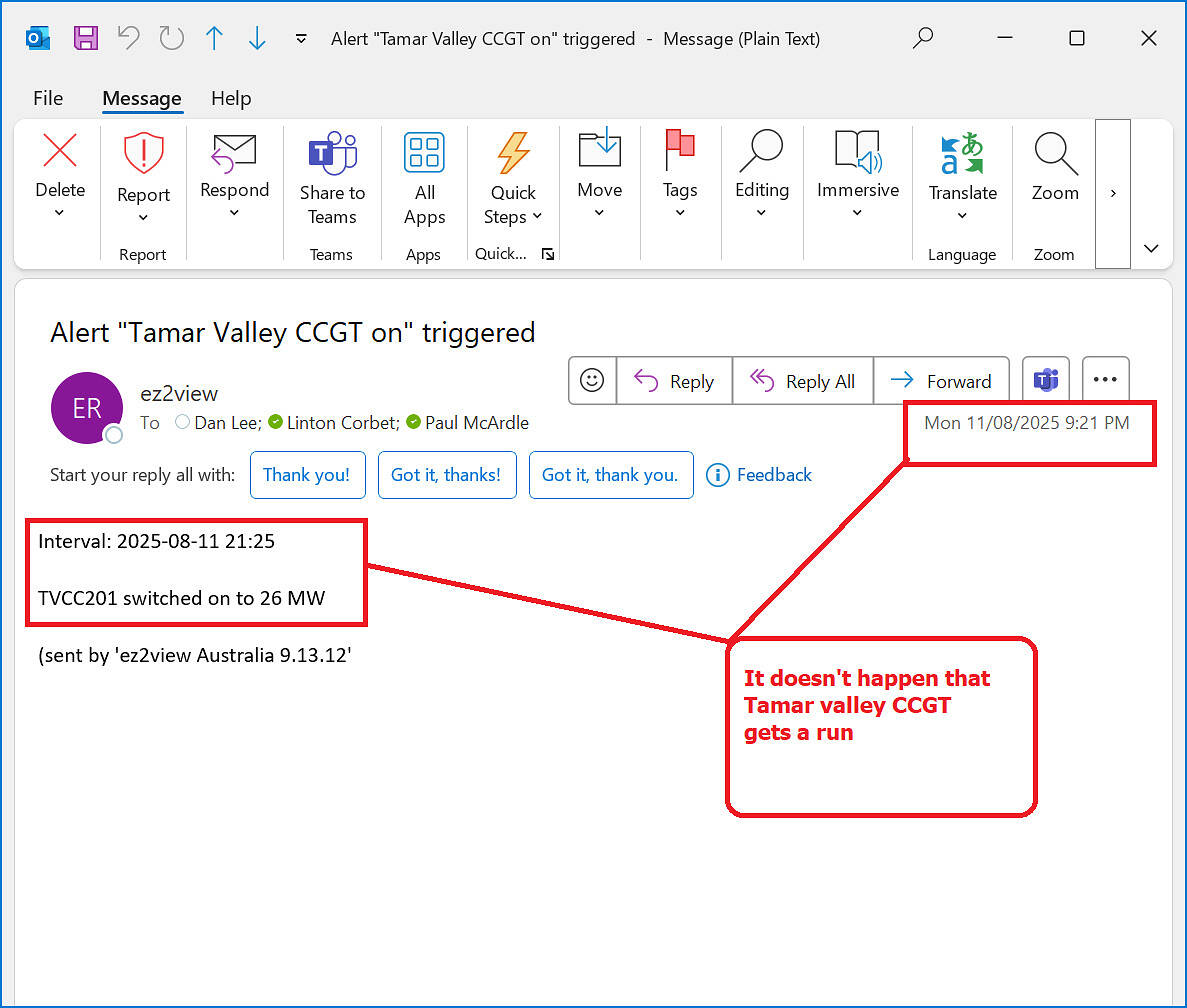Click the Report shield icon
Screen dimensions: 1187x1008
(x=143, y=153)
